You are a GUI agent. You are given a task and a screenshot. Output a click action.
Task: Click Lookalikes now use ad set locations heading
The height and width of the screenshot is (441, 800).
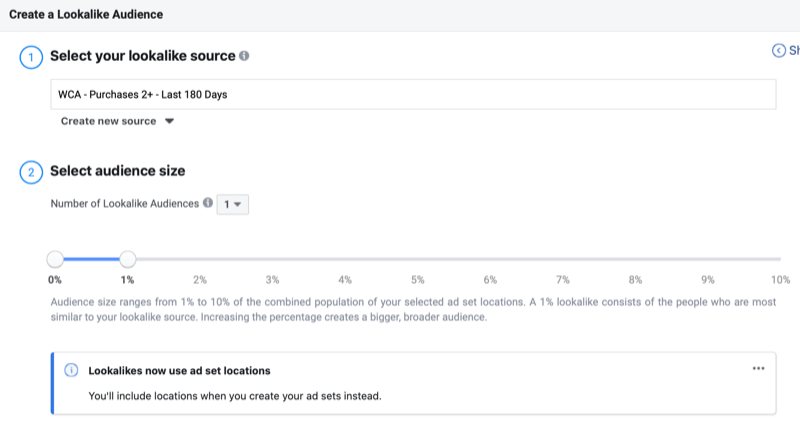click(x=179, y=370)
